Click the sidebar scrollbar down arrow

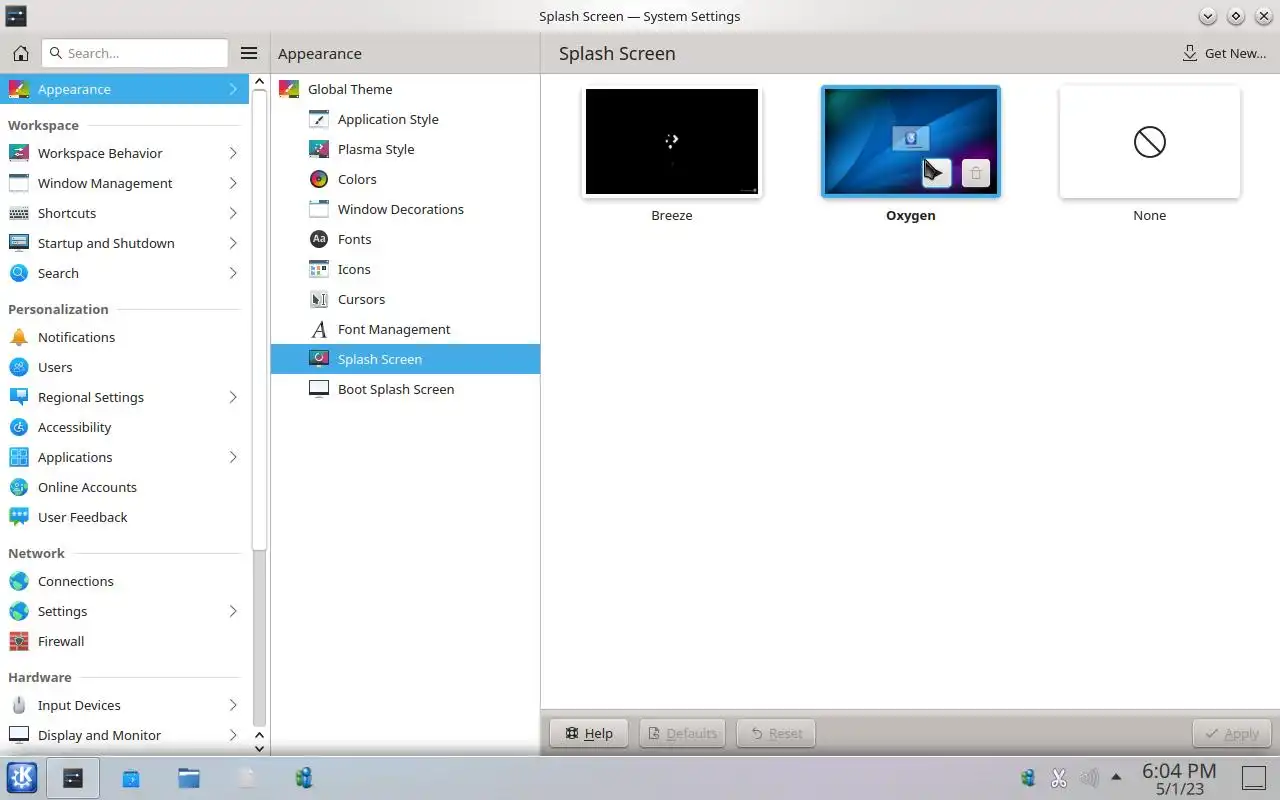[x=259, y=747]
